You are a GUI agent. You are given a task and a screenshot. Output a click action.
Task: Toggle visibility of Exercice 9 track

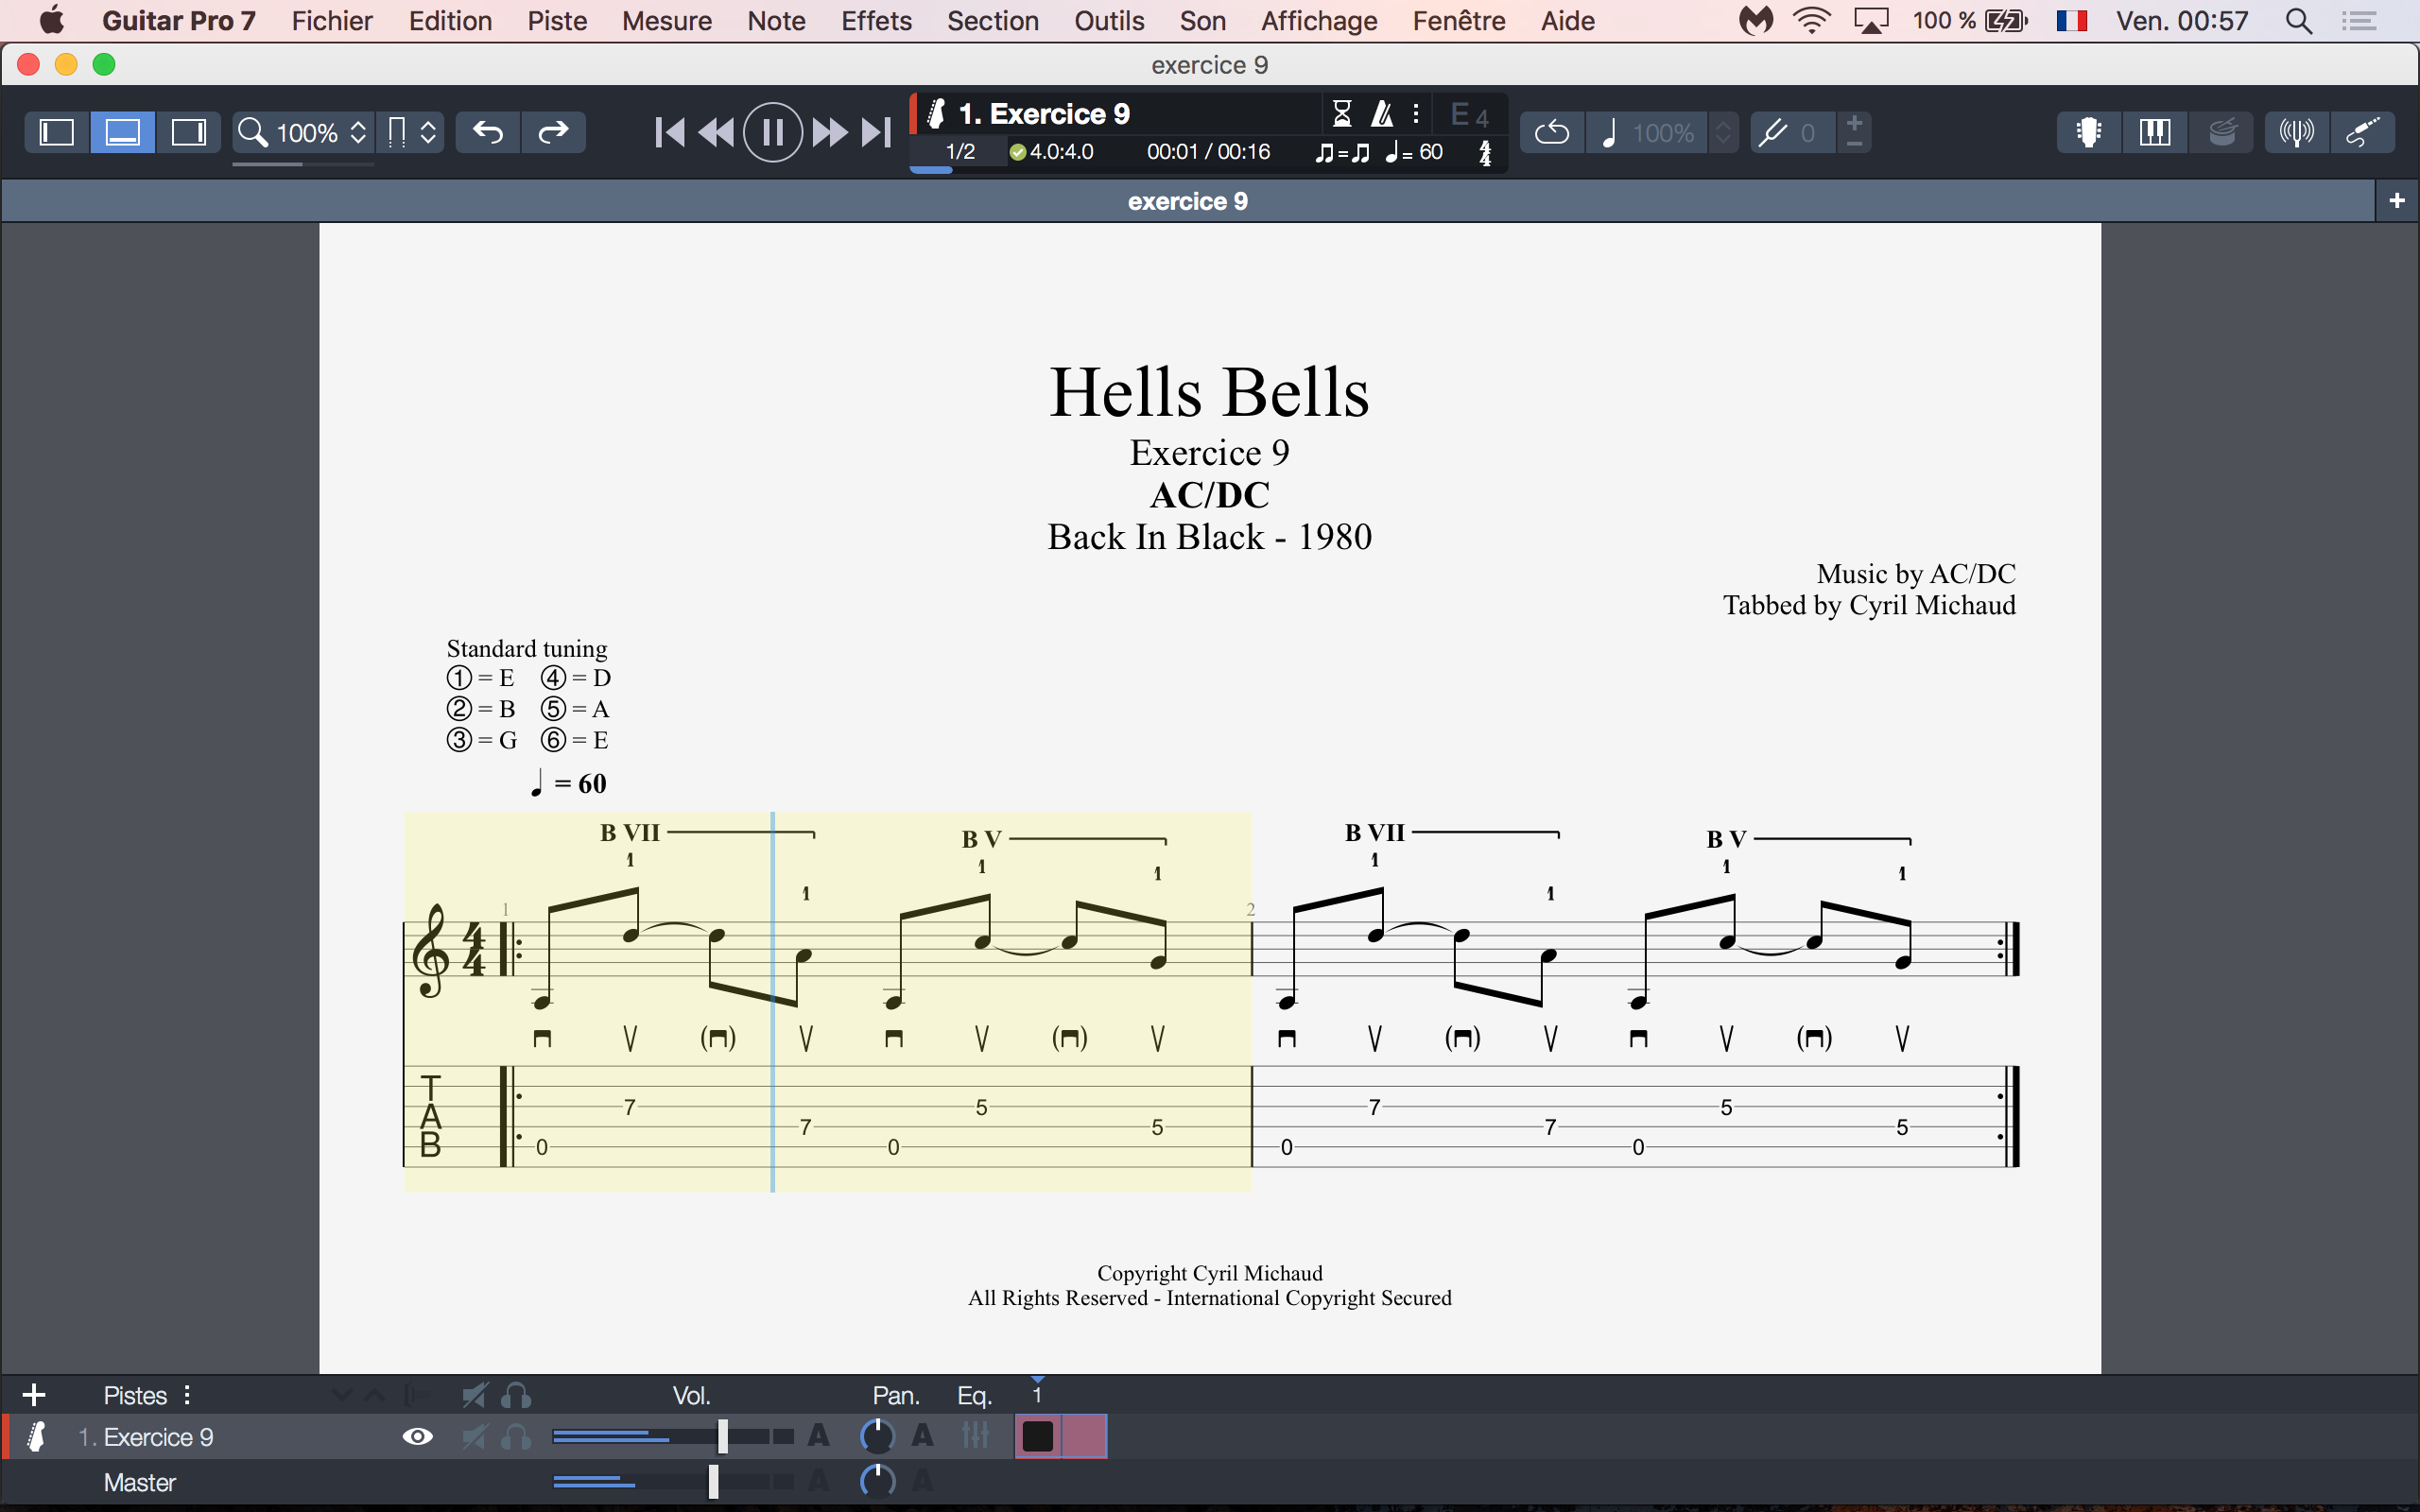pos(417,1437)
